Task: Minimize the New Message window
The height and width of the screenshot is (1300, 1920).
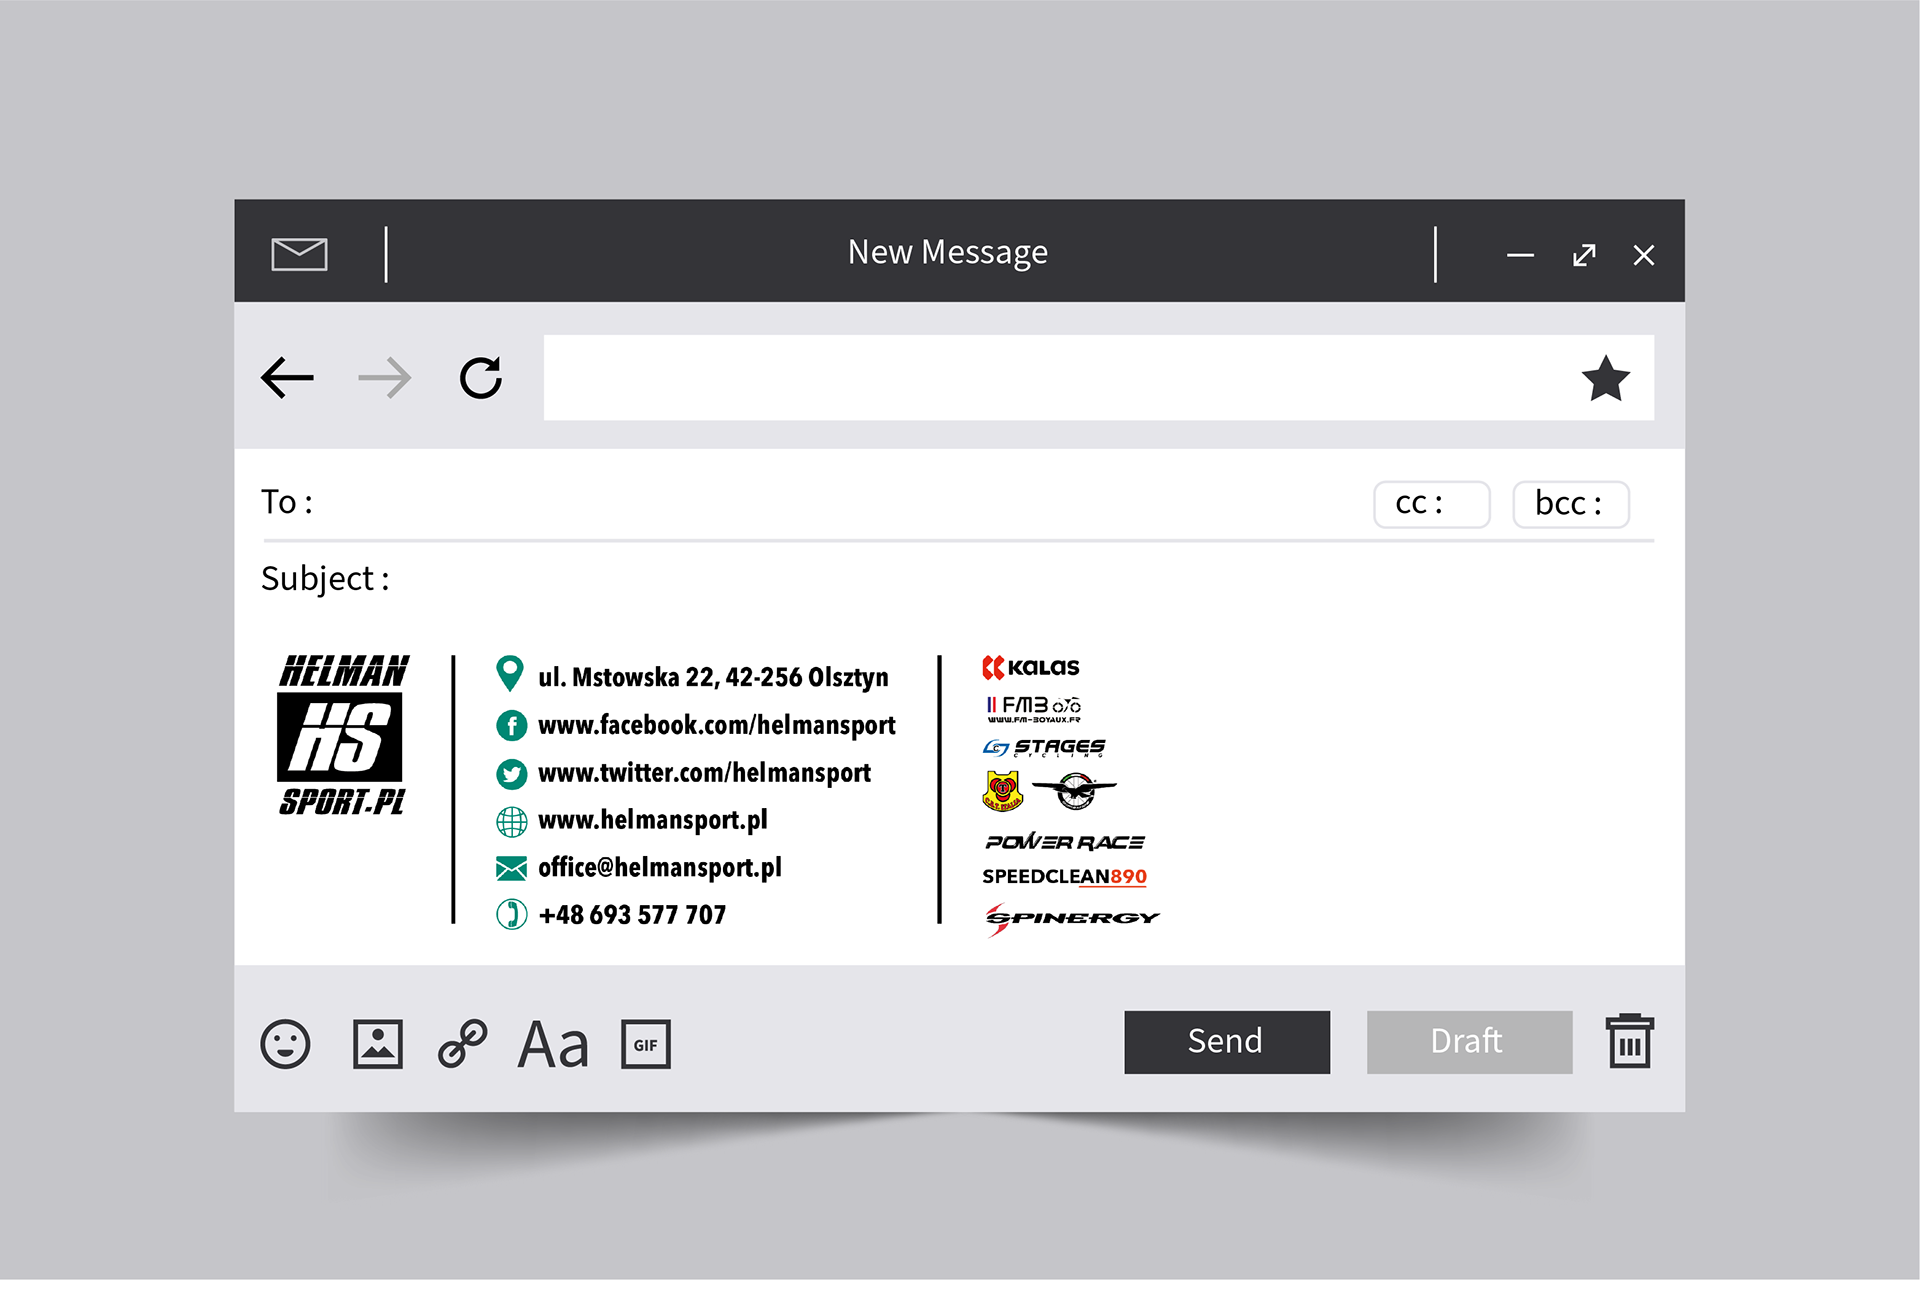Action: coord(1520,255)
